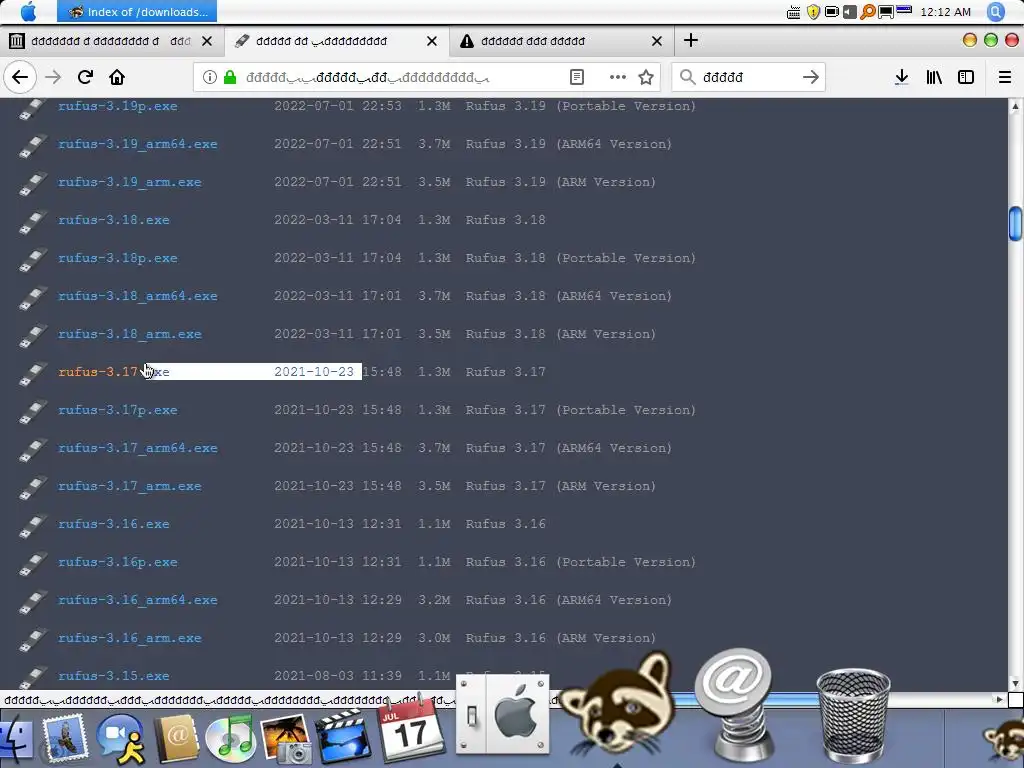
Task: Download rufus-3.17.exe
Action: (114, 372)
